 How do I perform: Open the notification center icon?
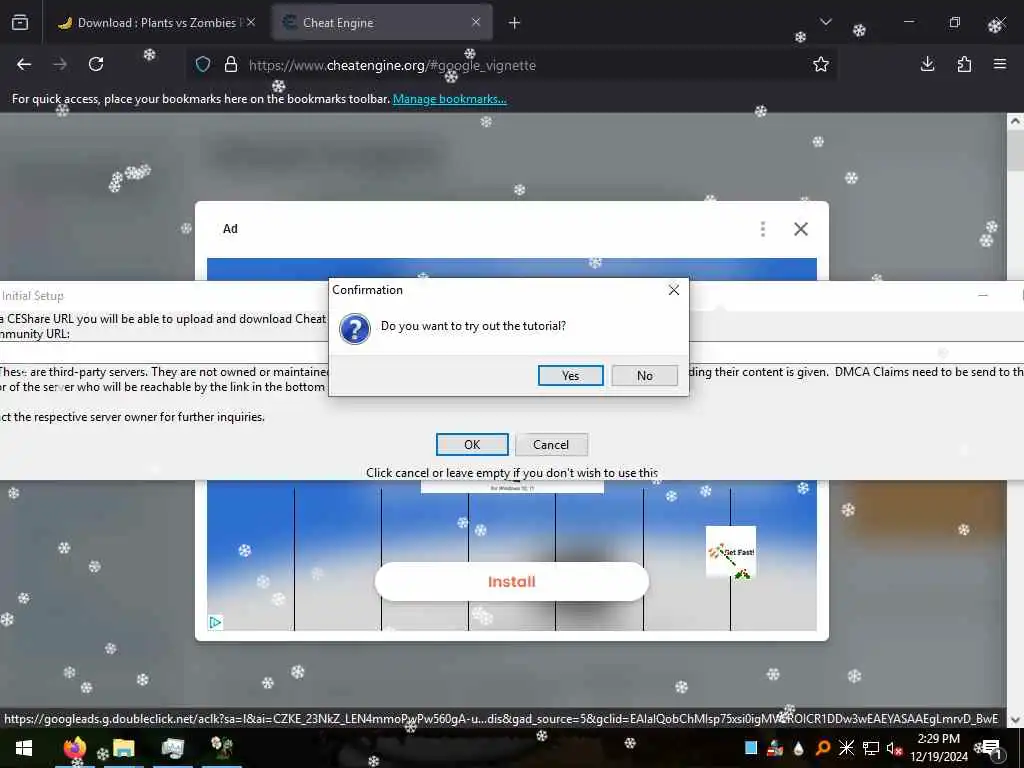992,749
